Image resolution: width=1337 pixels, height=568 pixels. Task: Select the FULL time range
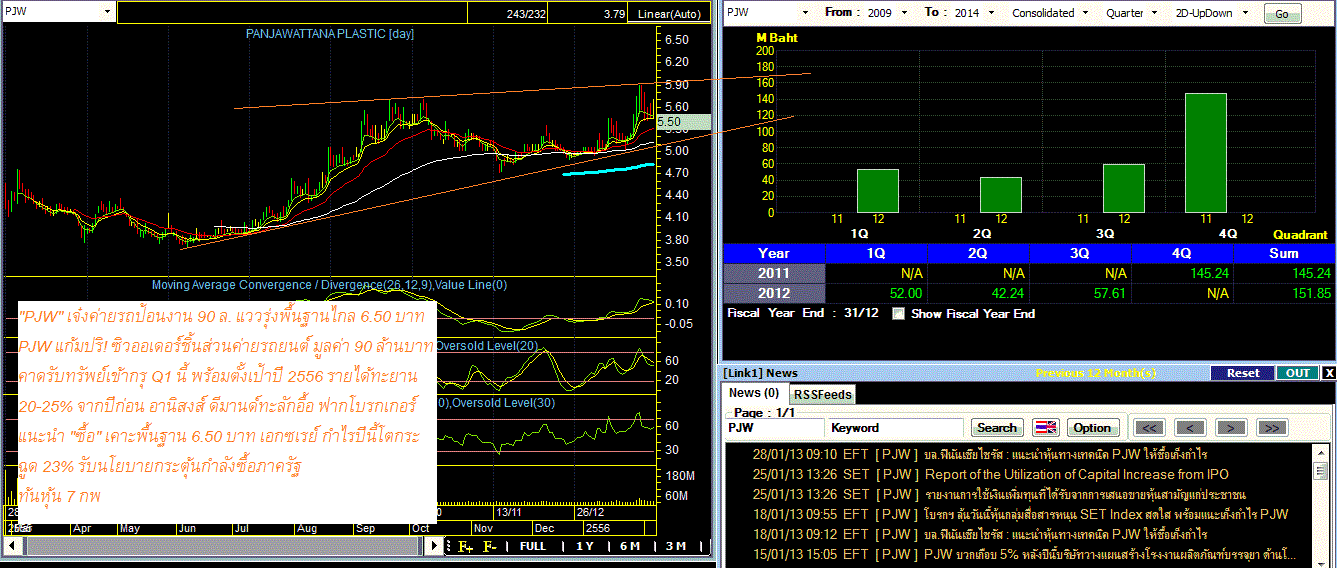point(533,546)
